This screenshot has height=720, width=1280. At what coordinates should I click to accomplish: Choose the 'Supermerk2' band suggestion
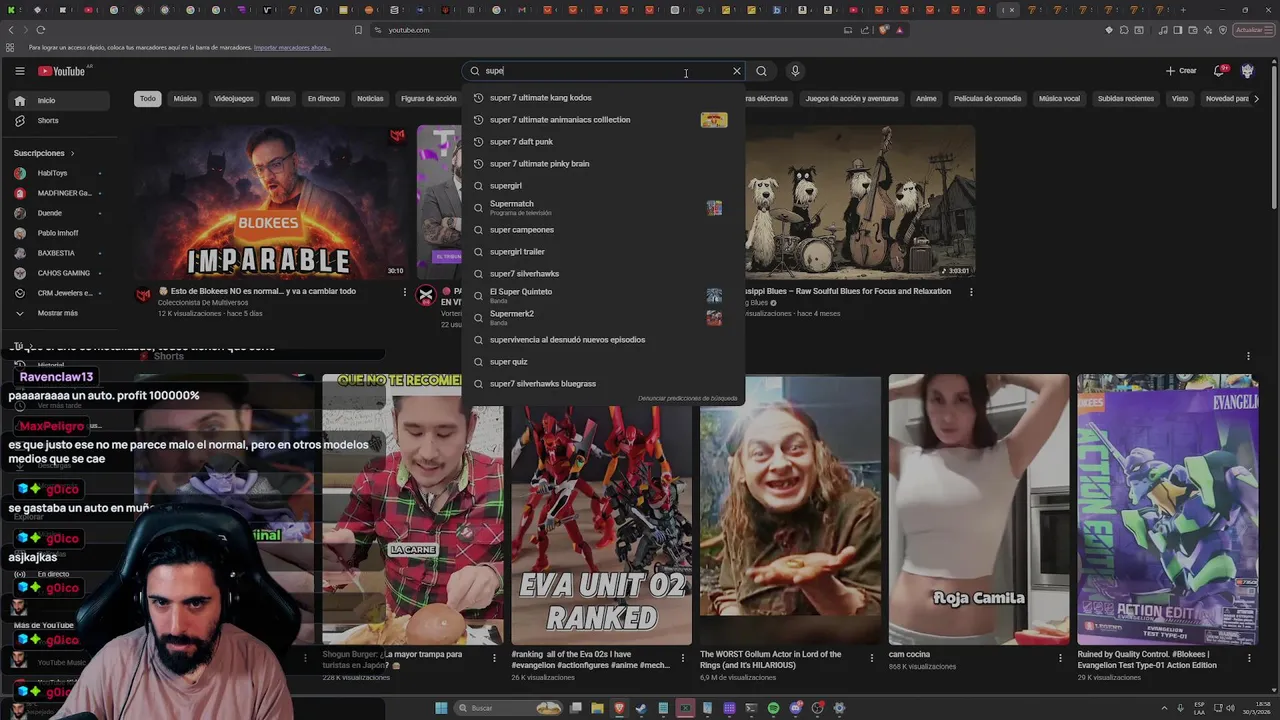coord(604,318)
